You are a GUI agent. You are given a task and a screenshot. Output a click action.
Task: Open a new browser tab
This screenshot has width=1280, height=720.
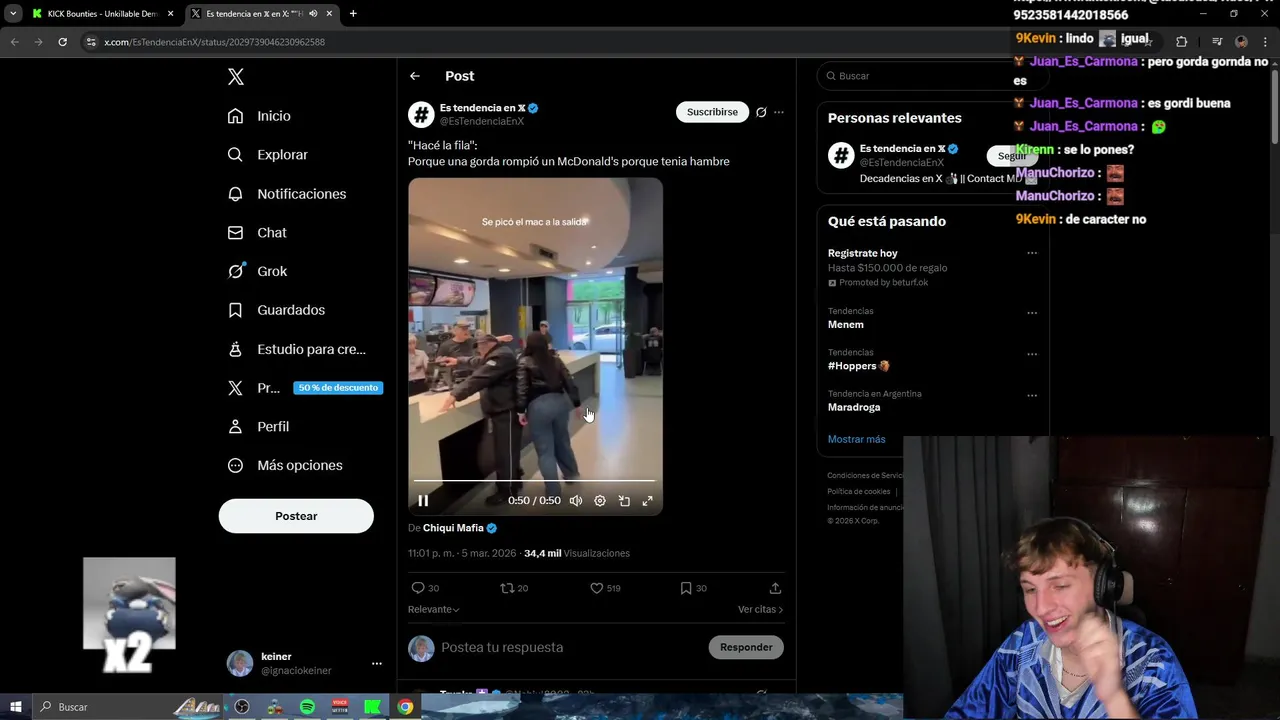pyautogui.click(x=353, y=14)
